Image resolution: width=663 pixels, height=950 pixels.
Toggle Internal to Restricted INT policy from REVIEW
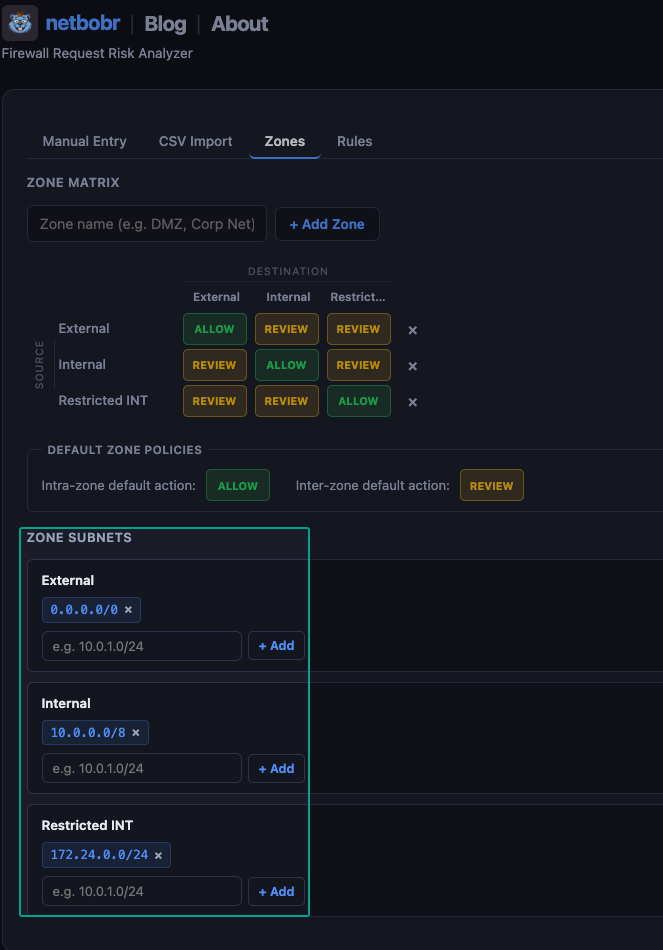coord(358,365)
